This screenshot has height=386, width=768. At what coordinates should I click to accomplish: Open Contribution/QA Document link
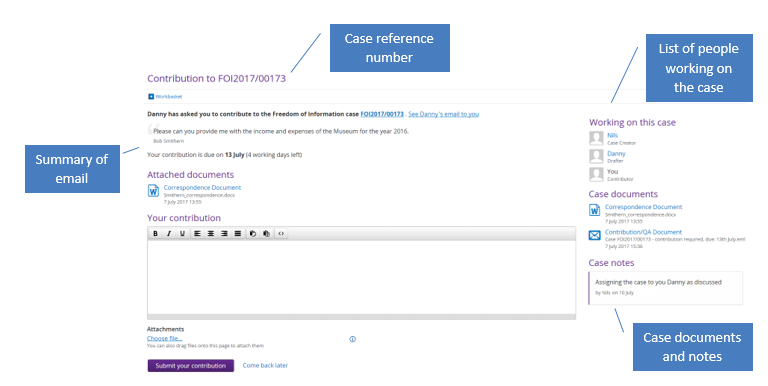(643, 232)
